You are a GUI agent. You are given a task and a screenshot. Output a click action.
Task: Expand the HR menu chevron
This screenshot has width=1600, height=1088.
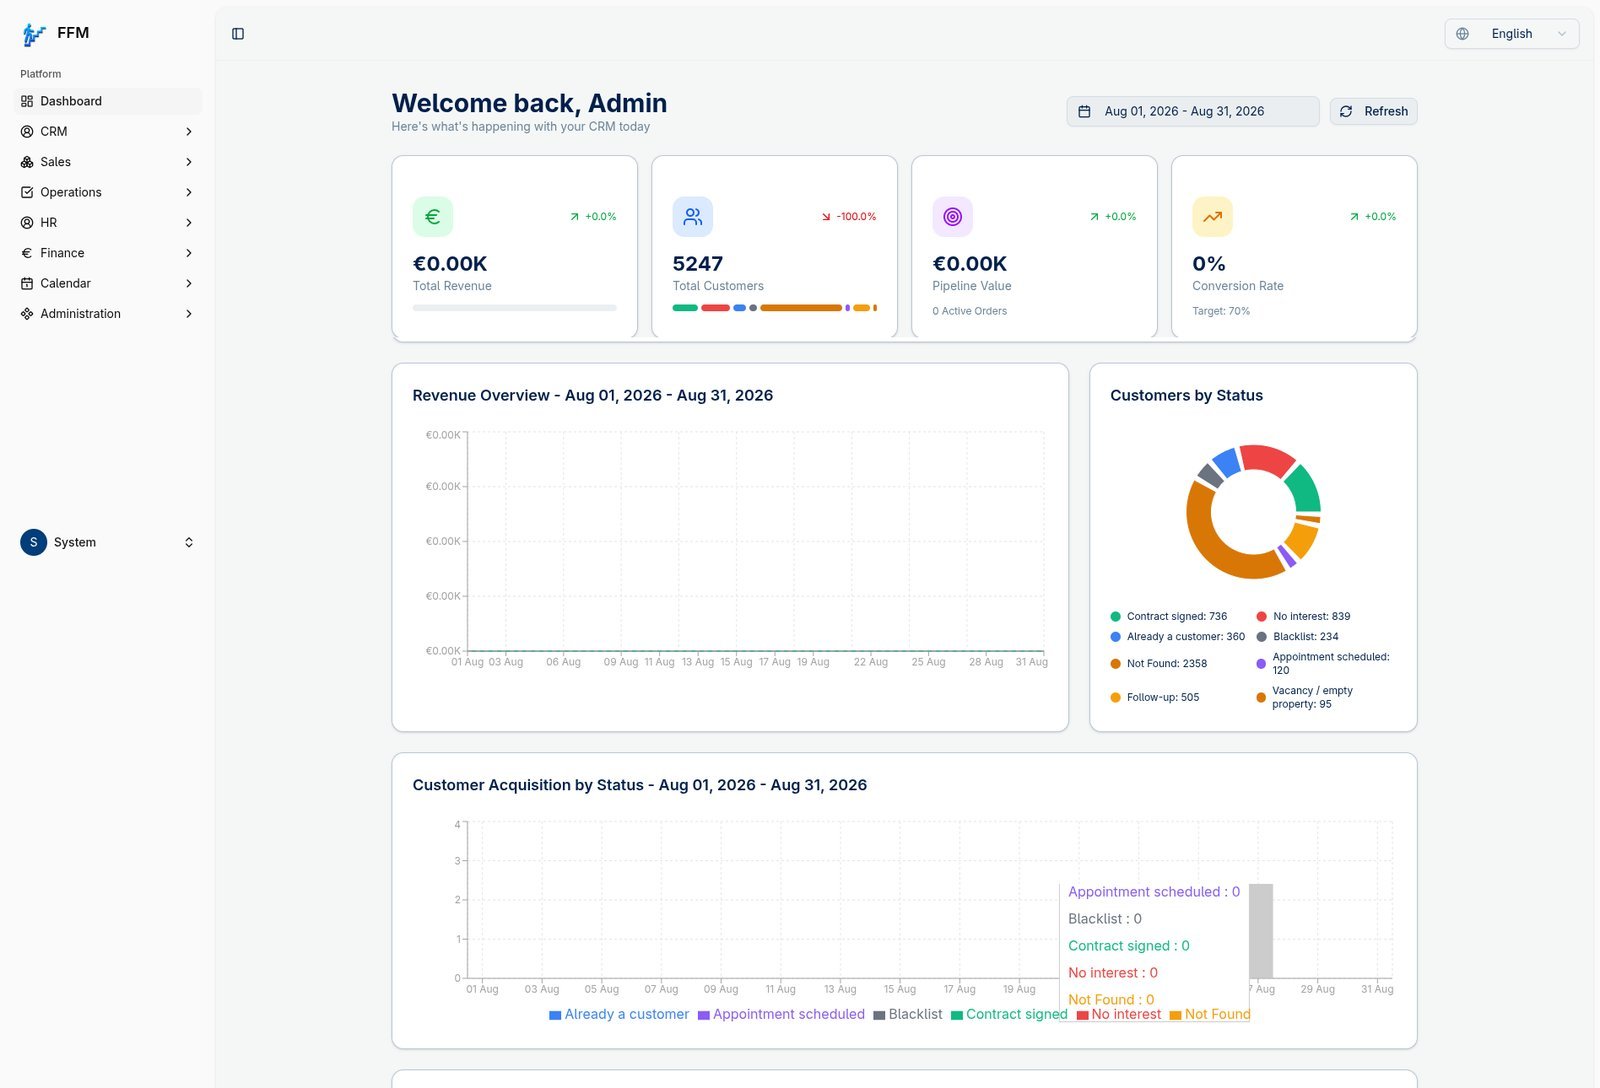189,223
